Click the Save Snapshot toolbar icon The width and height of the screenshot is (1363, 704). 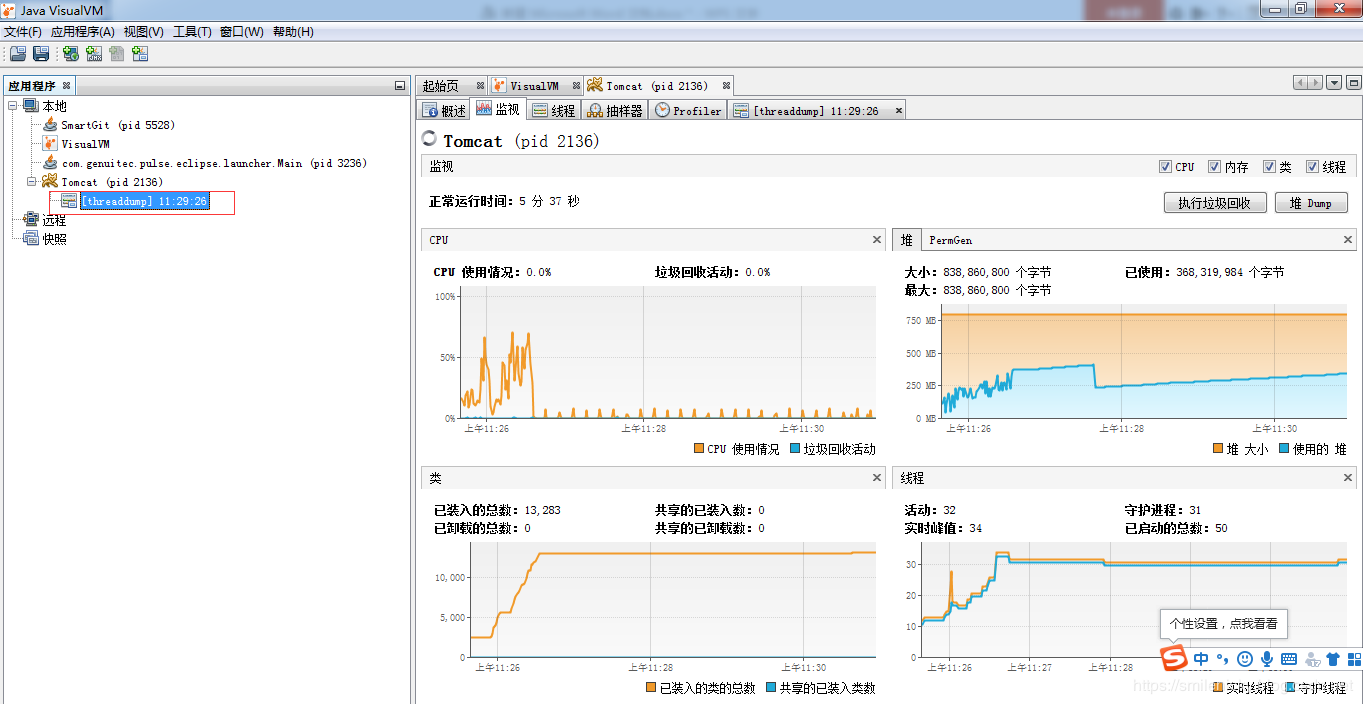pyautogui.click(x=41, y=54)
